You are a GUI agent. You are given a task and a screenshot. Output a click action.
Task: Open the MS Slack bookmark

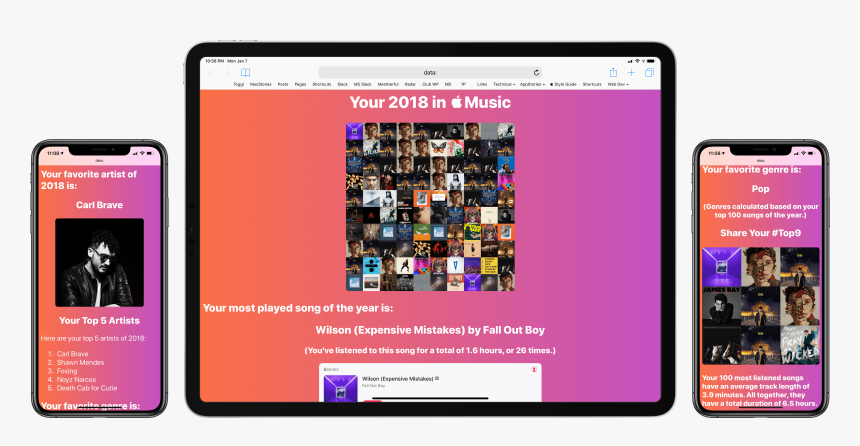coord(363,84)
